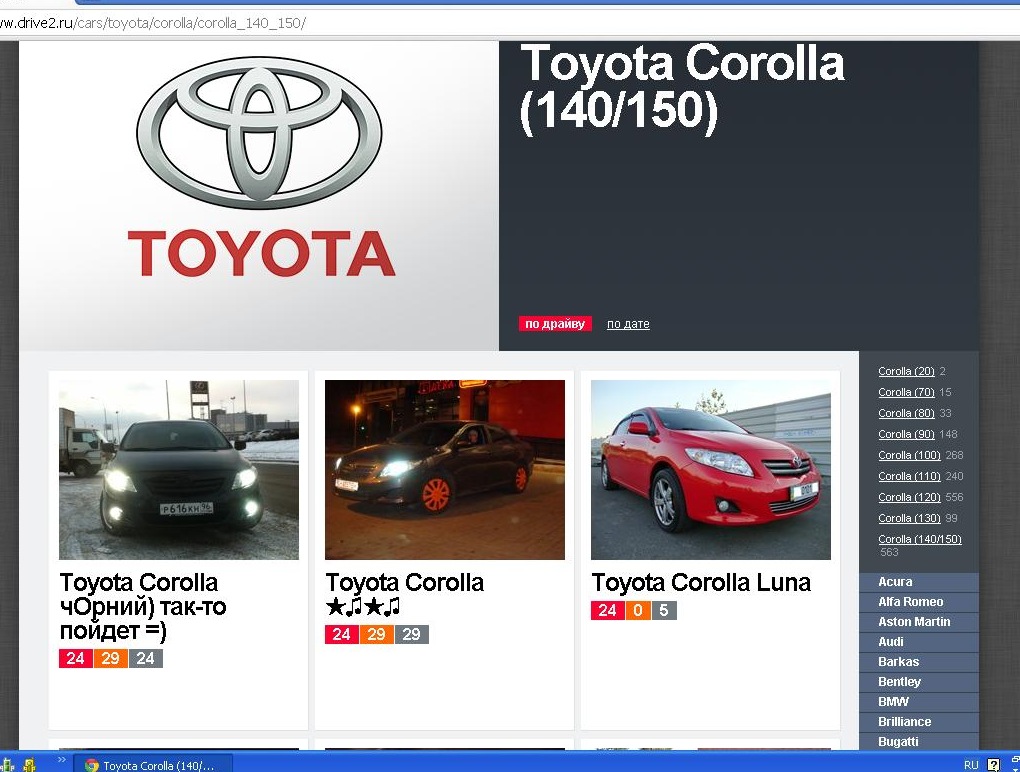Open Corolla (120) generation link
The width and height of the screenshot is (1020, 772).
click(909, 497)
